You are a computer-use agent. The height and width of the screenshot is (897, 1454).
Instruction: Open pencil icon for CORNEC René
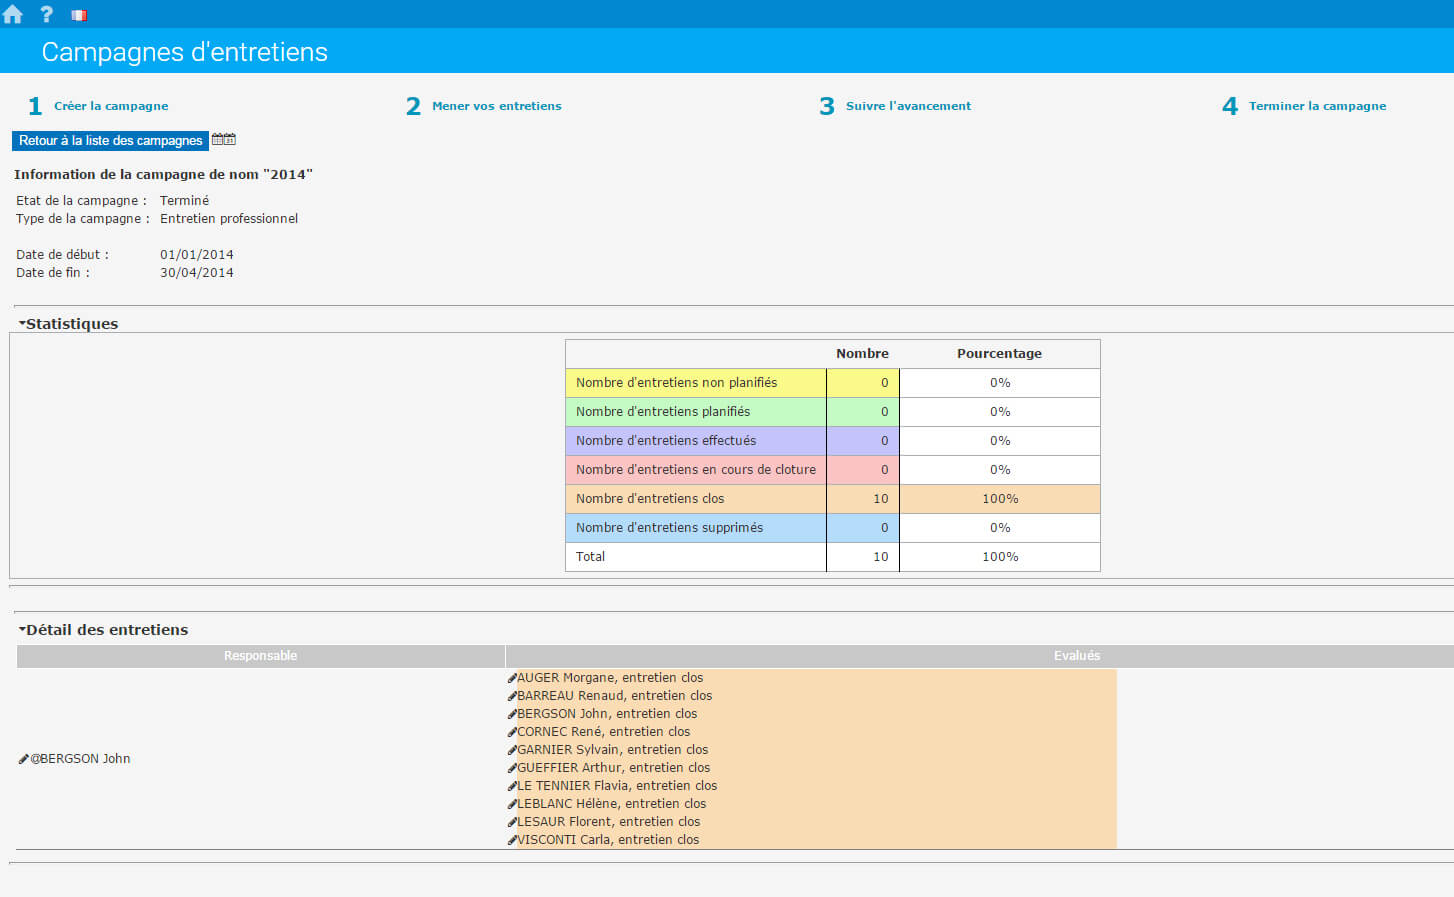coord(512,732)
